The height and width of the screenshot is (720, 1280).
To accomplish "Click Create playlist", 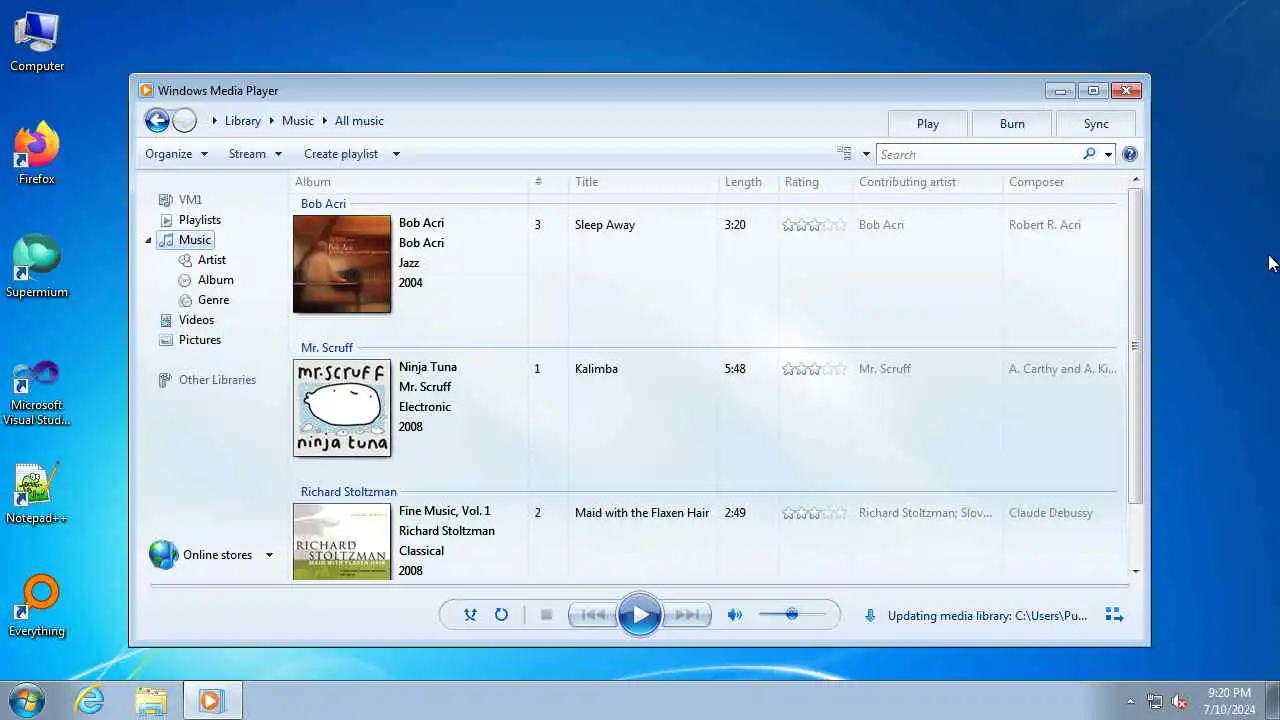I will [x=341, y=154].
